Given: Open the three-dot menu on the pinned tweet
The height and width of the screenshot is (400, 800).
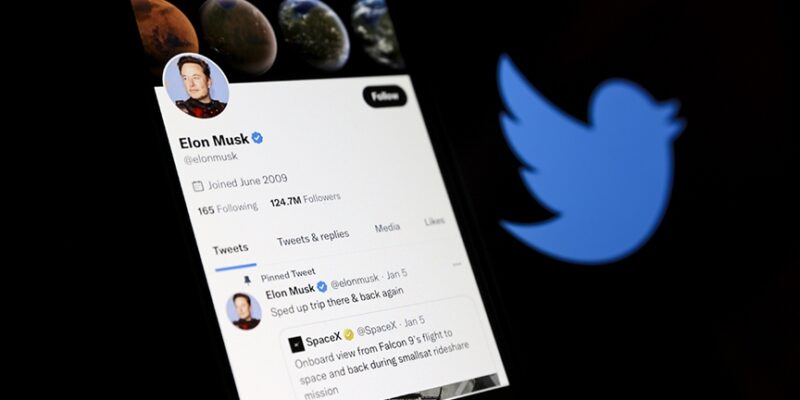Looking at the screenshot, I should (x=457, y=264).
